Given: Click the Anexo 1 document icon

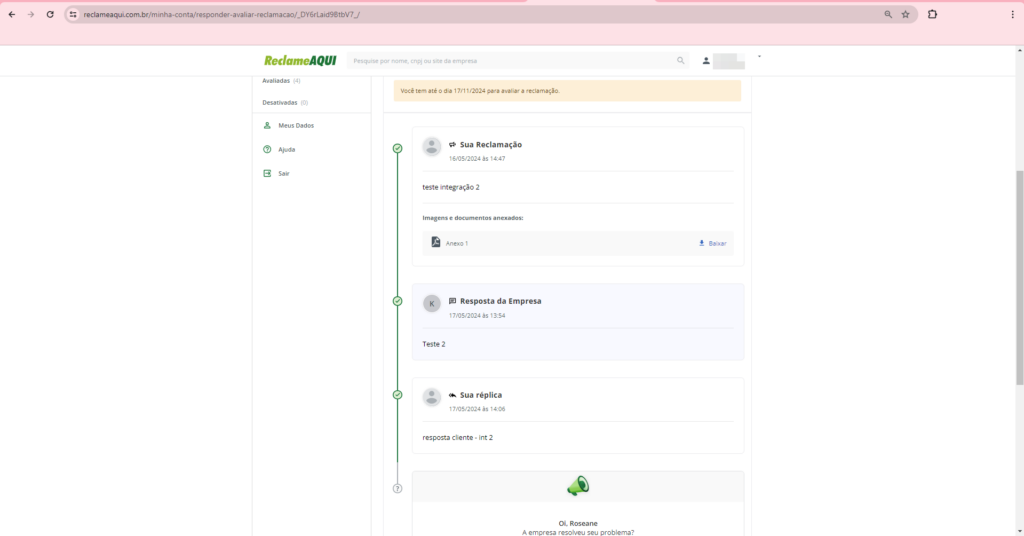Looking at the screenshot, I should (x=436, y=243).
